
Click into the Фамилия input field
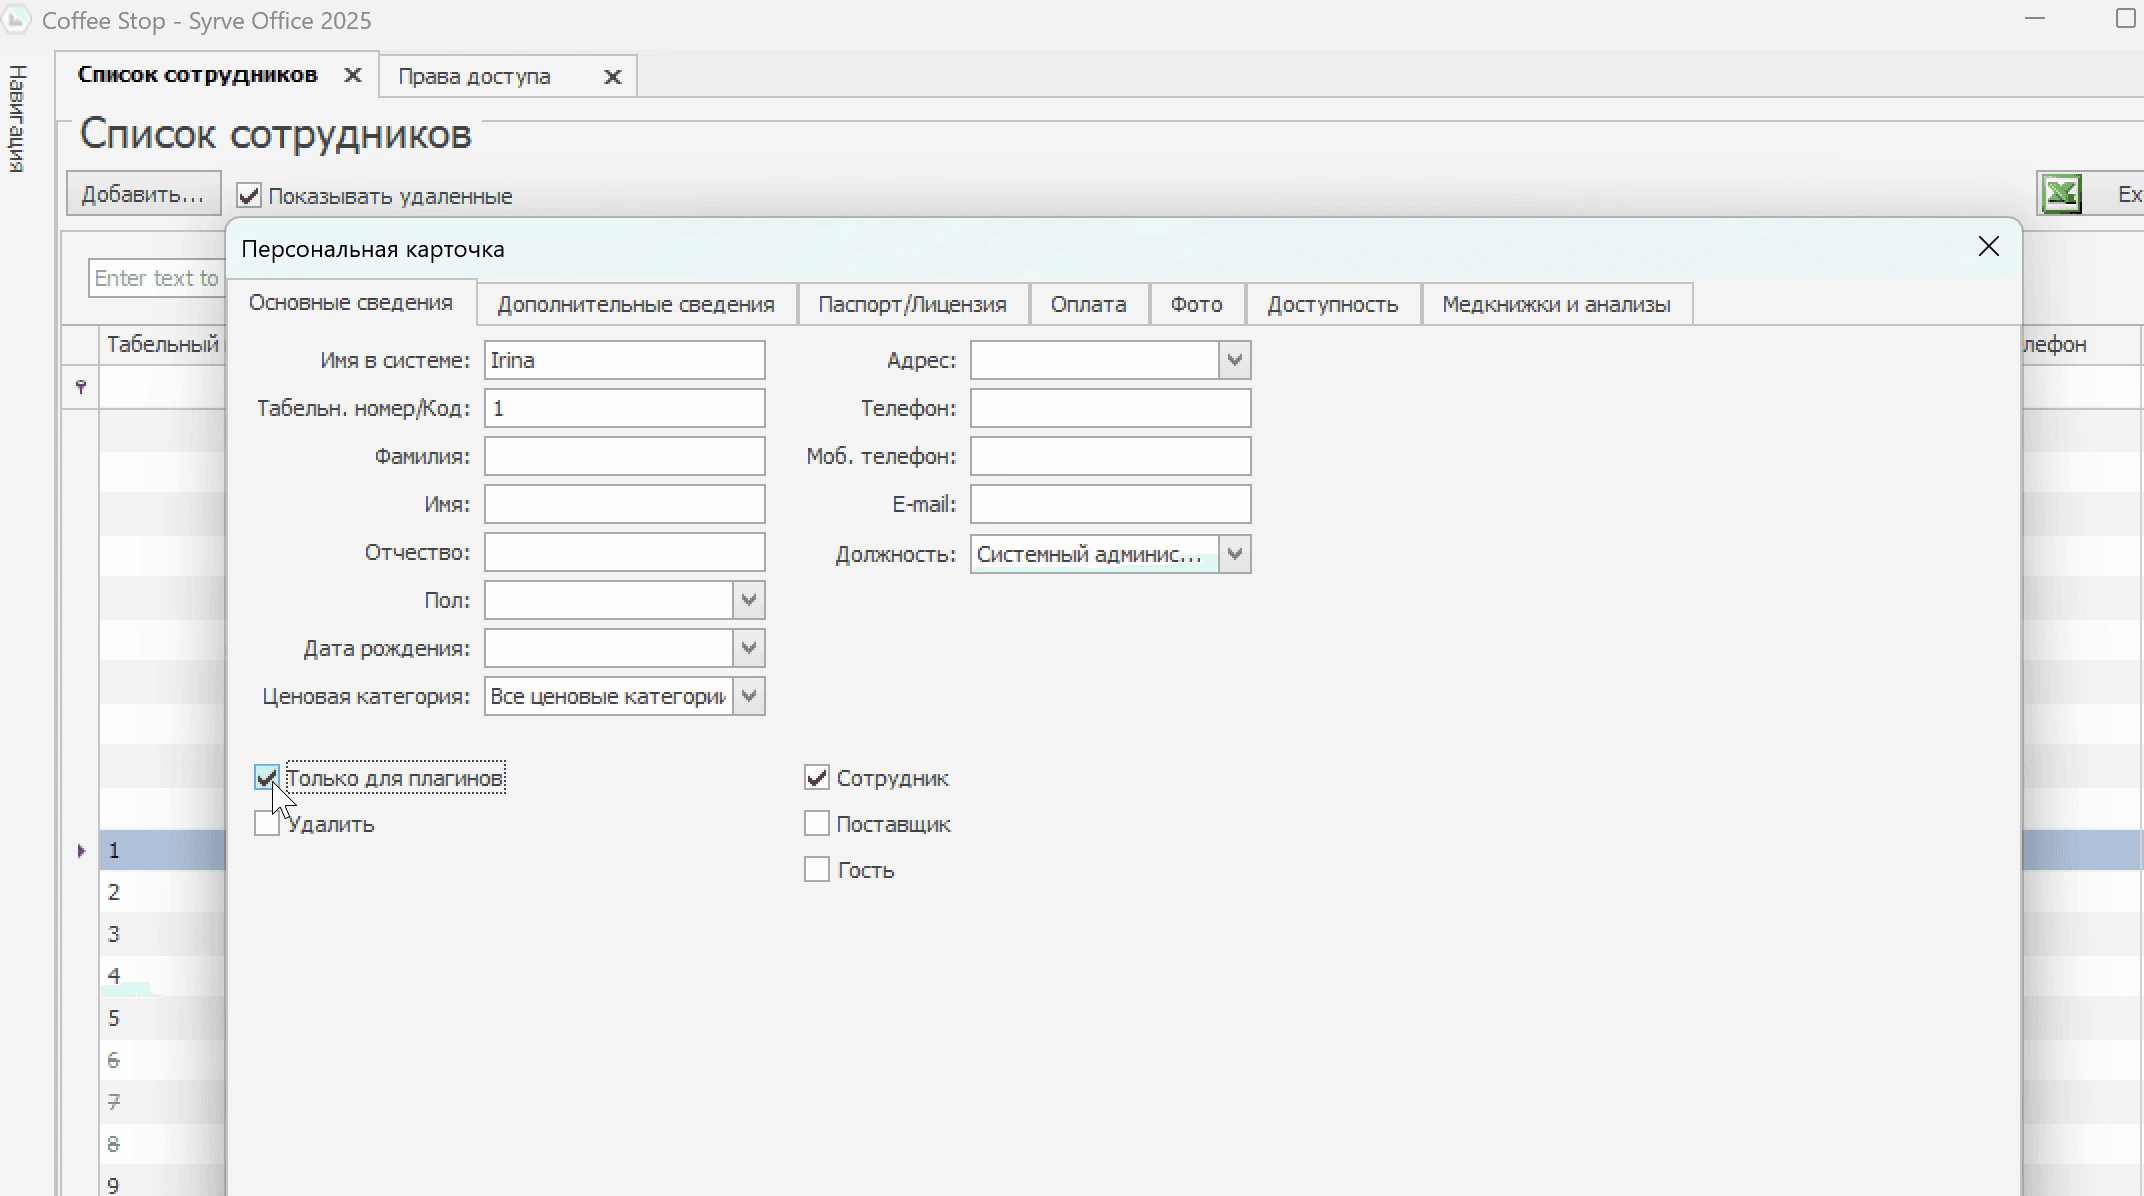(624, 457)
